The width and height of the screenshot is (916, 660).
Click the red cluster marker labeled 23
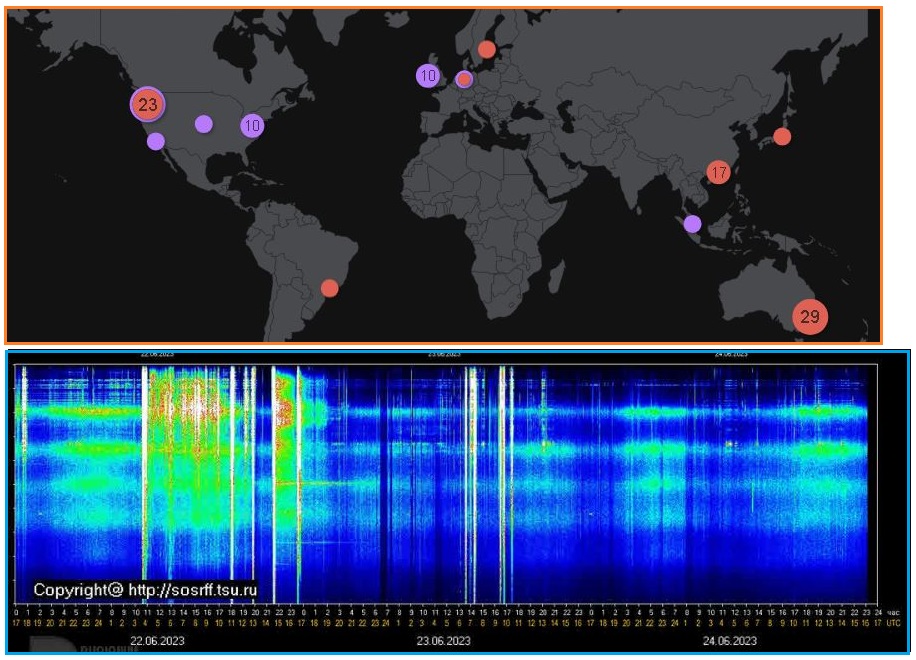(148, 104)
